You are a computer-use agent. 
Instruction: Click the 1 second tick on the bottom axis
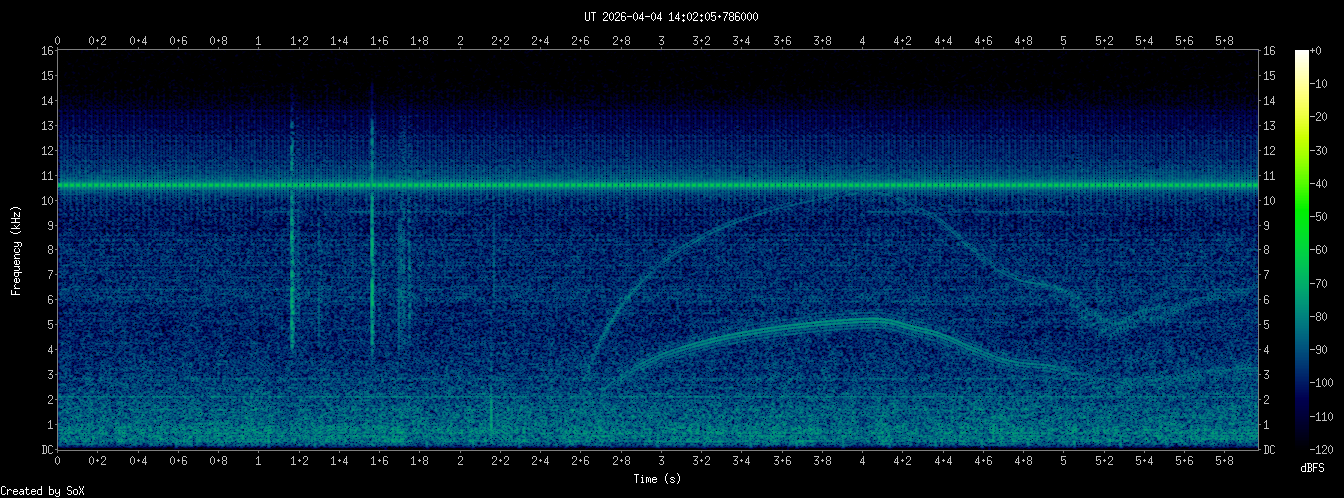click(259, 461)
